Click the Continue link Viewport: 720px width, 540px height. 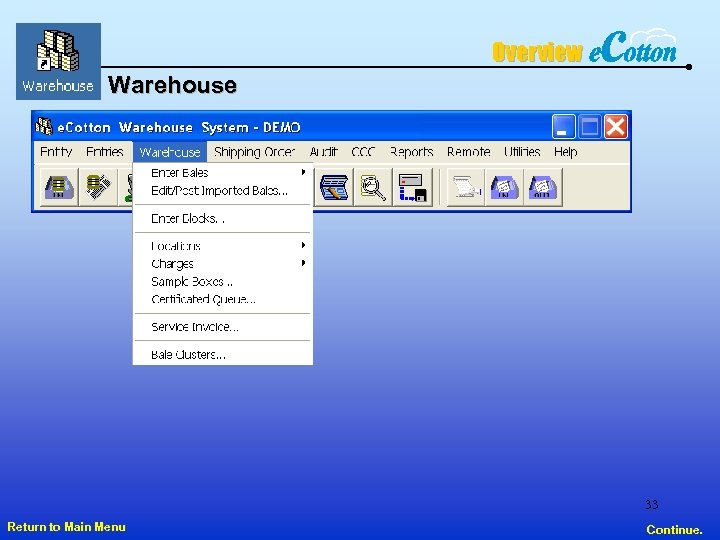[x=674, y=529]
